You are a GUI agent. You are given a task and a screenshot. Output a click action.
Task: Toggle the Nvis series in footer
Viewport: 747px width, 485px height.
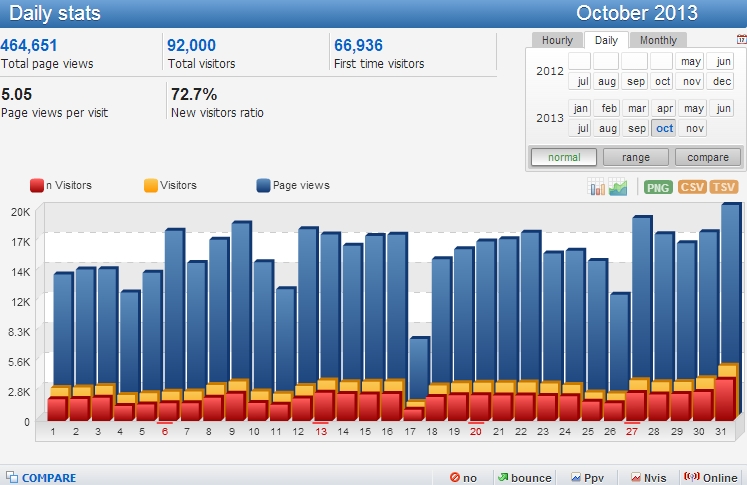[x=648, y=478]
